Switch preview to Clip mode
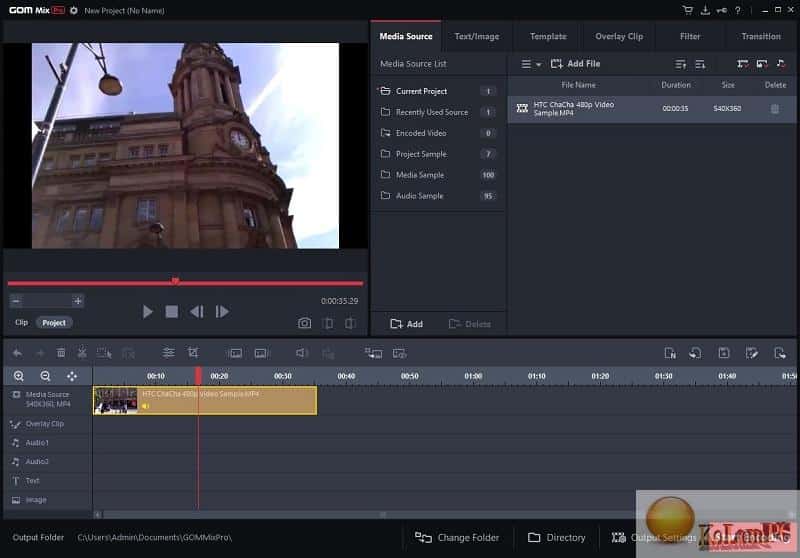This screenshot has height=558, width=800. pos(21,322)
